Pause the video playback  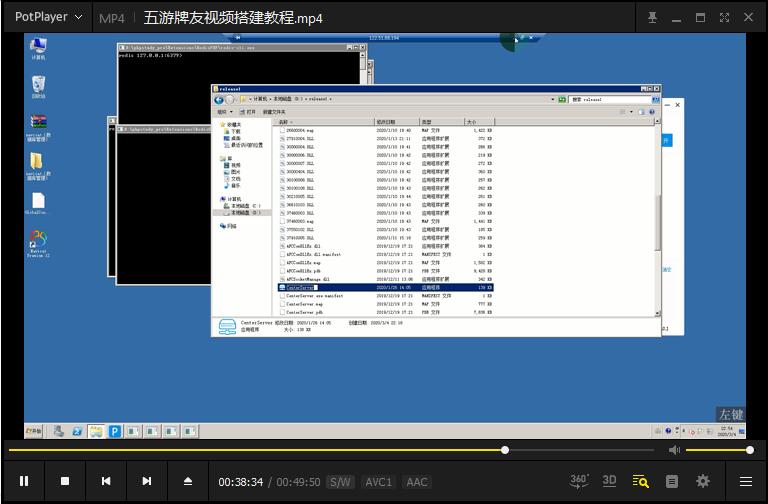24,481
